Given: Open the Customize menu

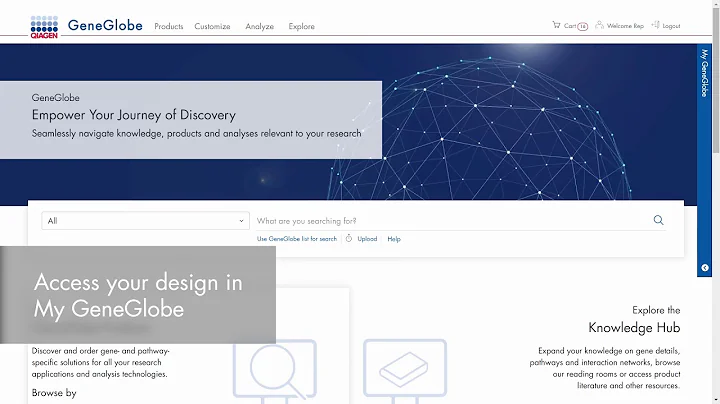Looking at the screenshot, I should point(212,26).
